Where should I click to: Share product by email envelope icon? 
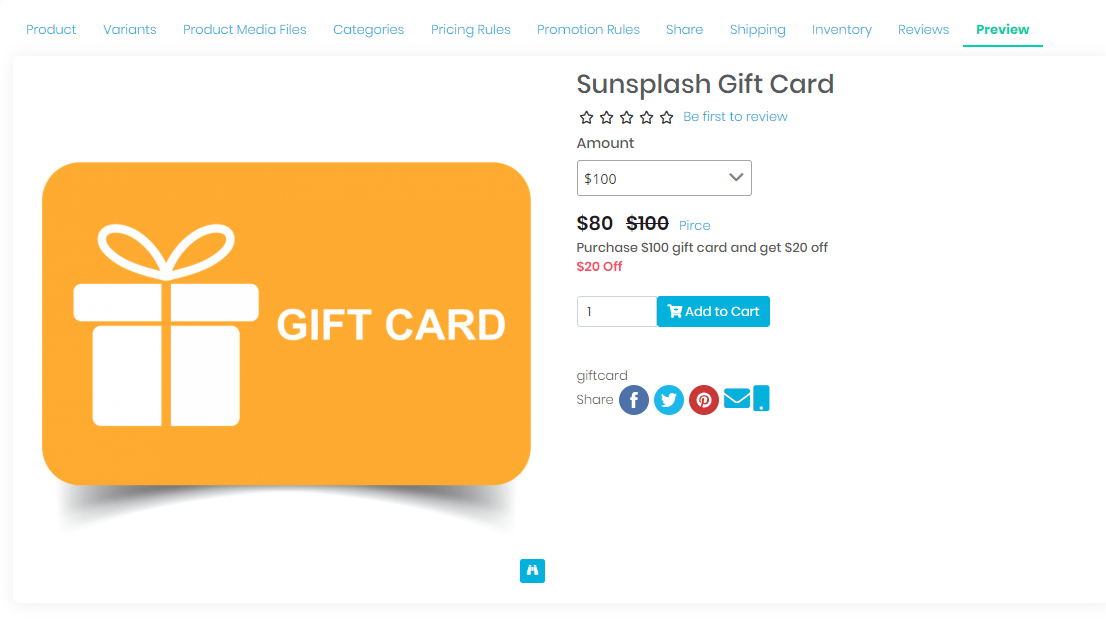click(x=737, y=398)
